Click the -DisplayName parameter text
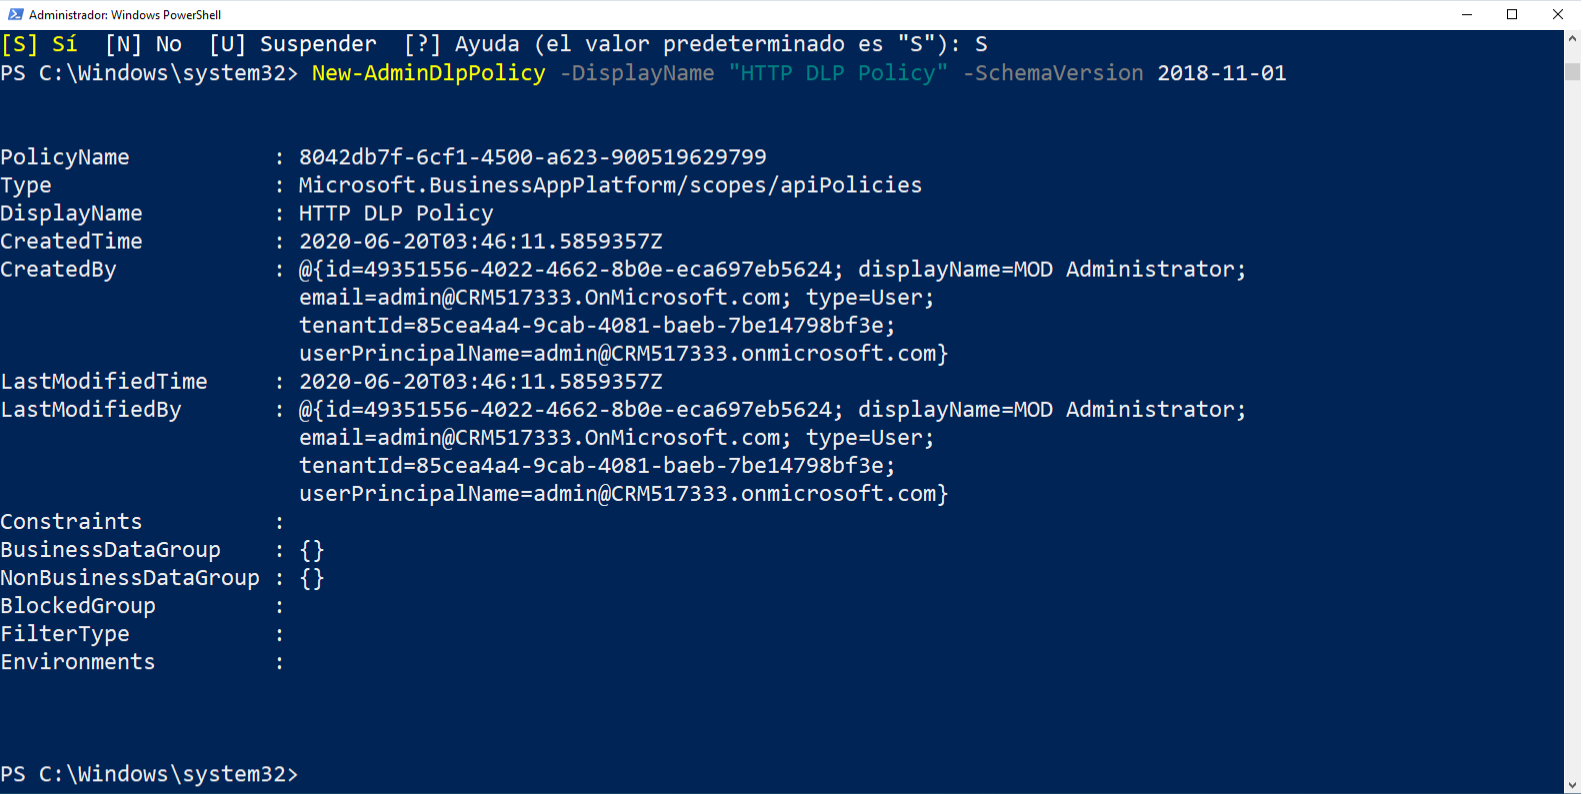The width and height of the screenshot is (1583, 794). click(637, 72)
